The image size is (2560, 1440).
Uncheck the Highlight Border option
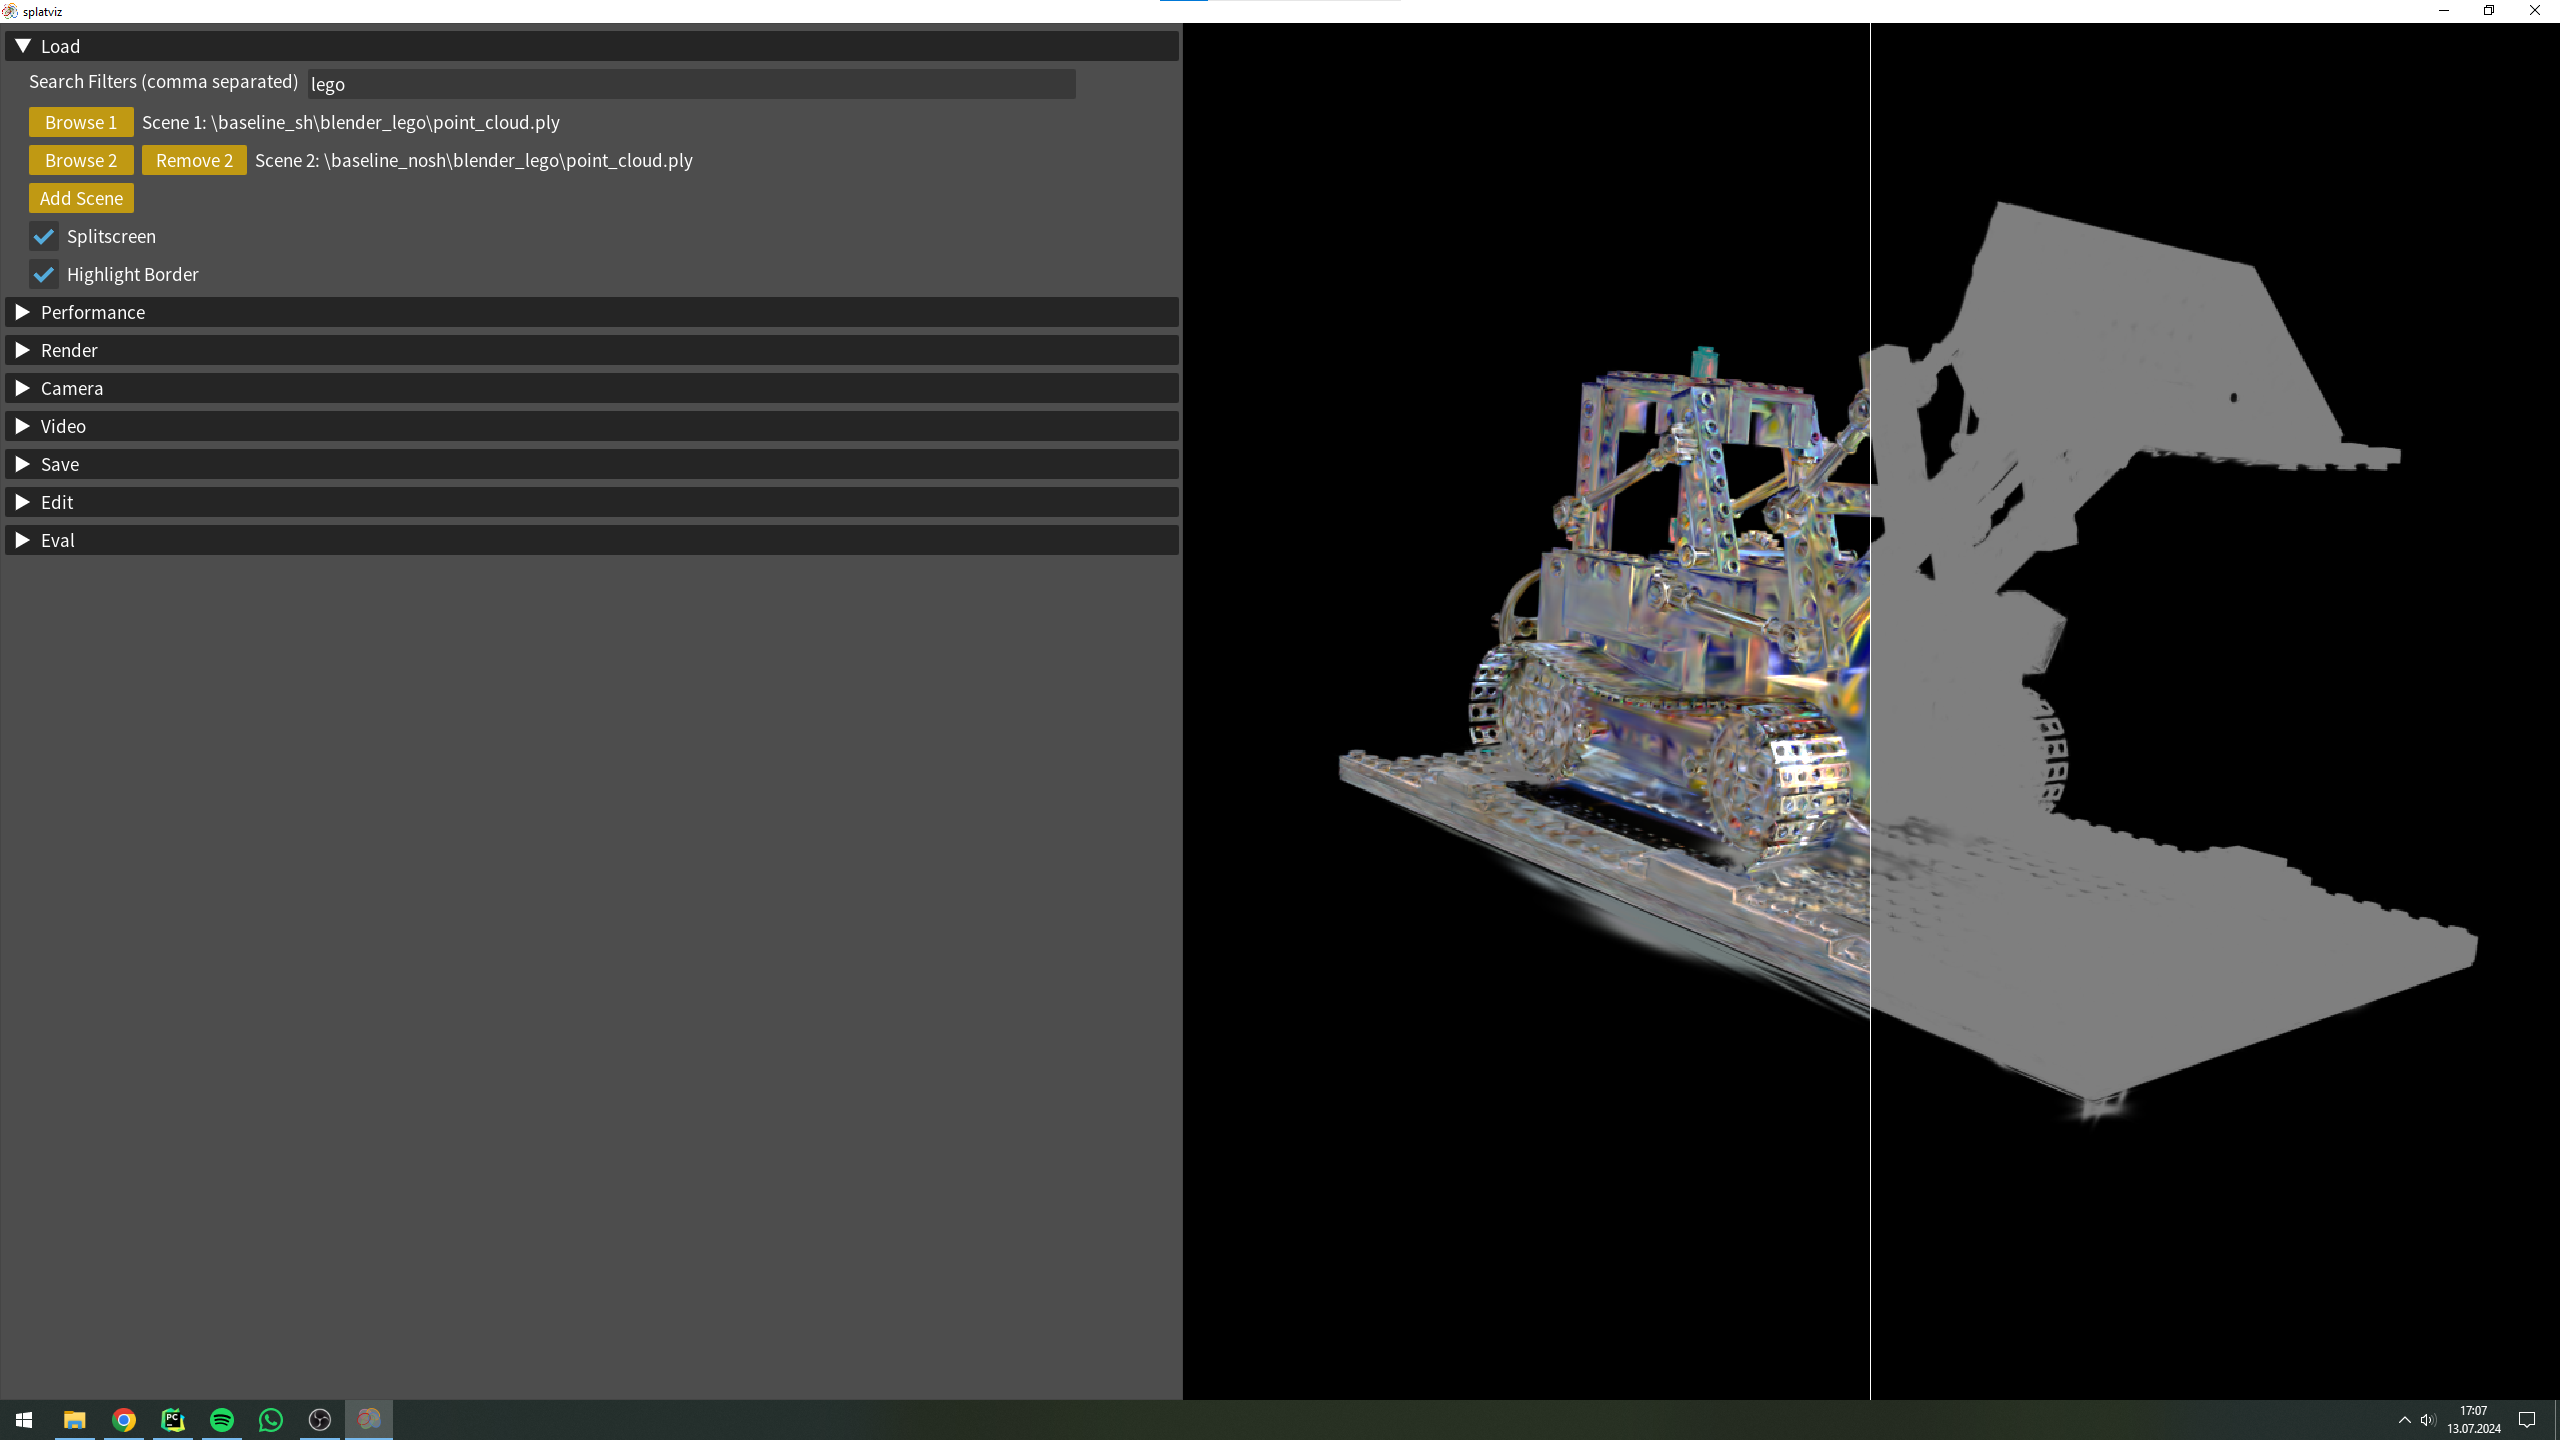[x=44, y=275]
